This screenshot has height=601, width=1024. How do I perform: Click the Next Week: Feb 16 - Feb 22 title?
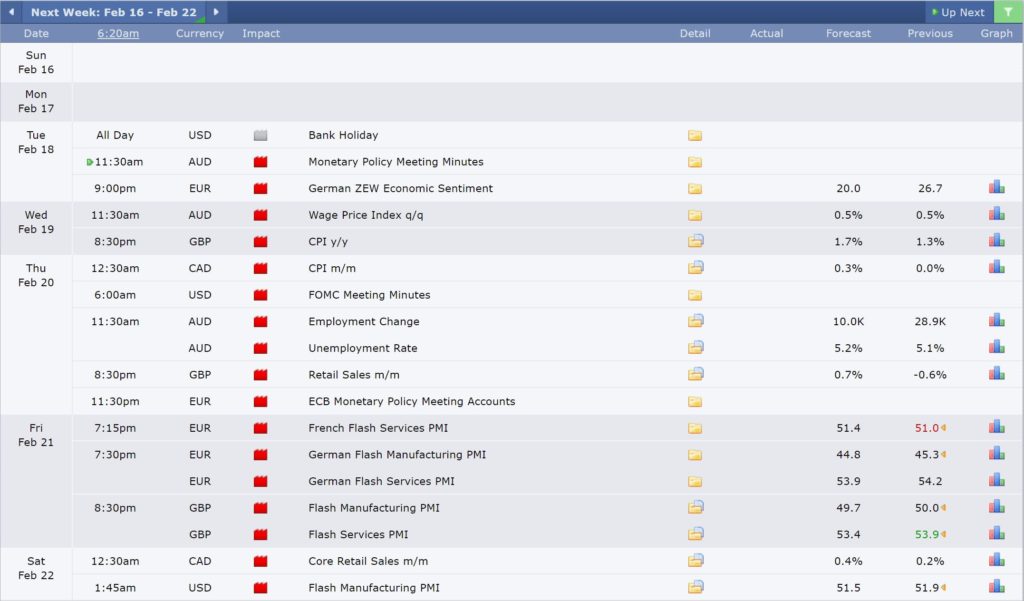114,12
